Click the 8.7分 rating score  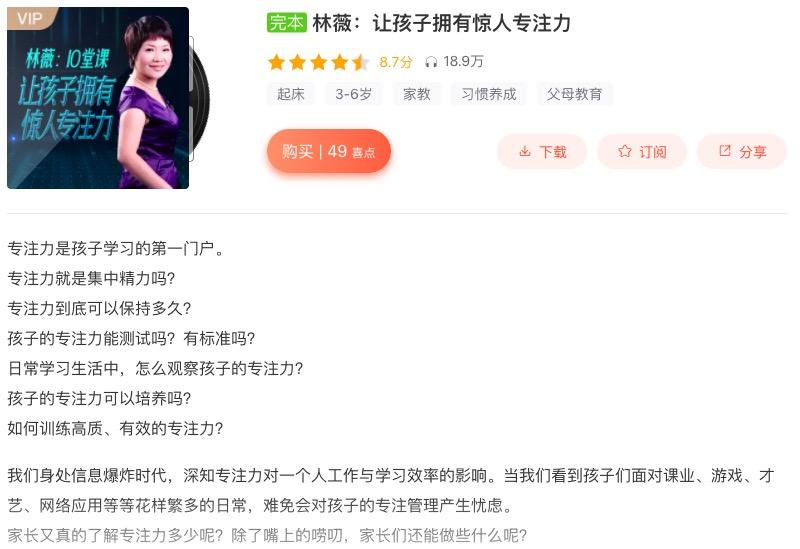click(395, 62)
